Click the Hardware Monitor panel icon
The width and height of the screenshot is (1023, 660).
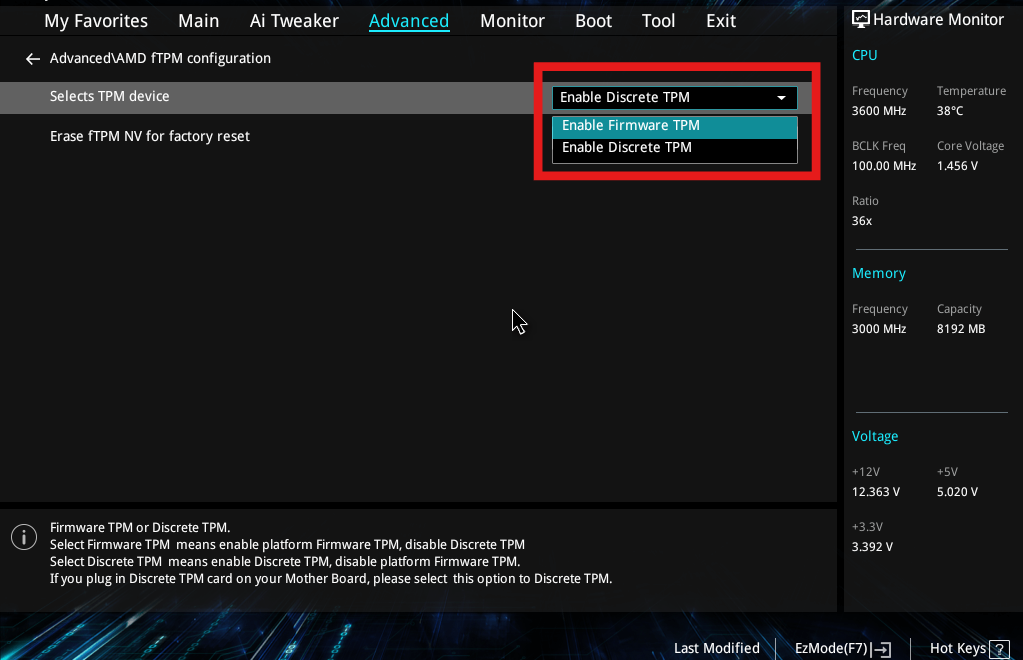[x=860, y=18]
